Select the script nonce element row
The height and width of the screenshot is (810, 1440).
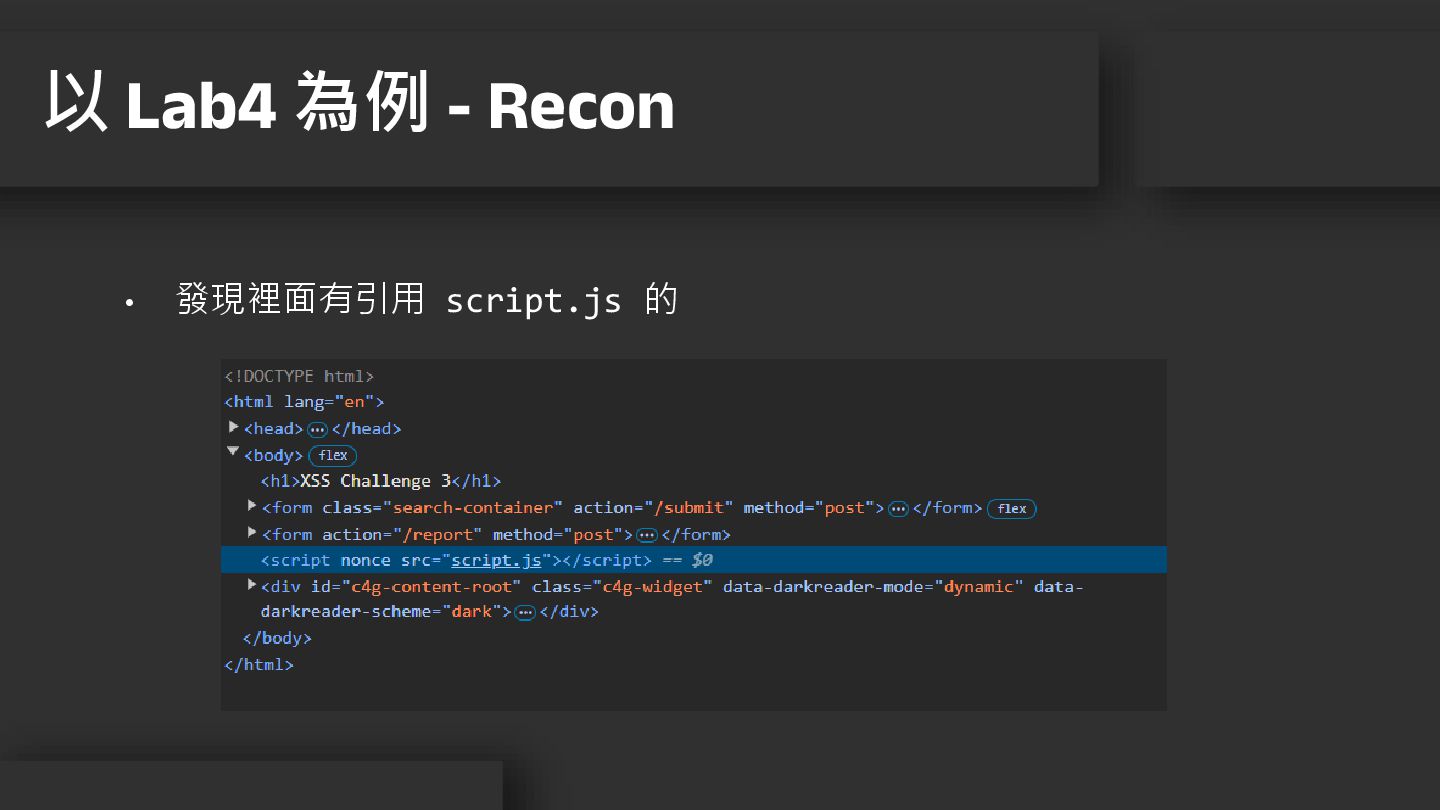point(694,560)
